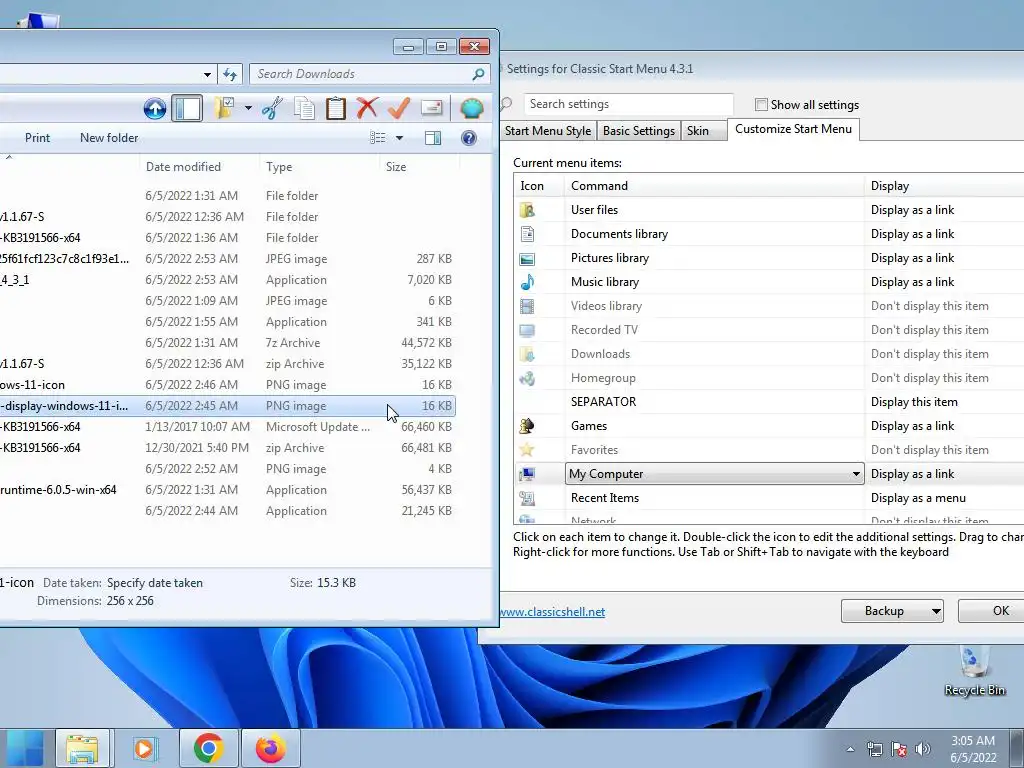Click the Favorites star icon
This screenshot has width=1024, height=768.
527,450
